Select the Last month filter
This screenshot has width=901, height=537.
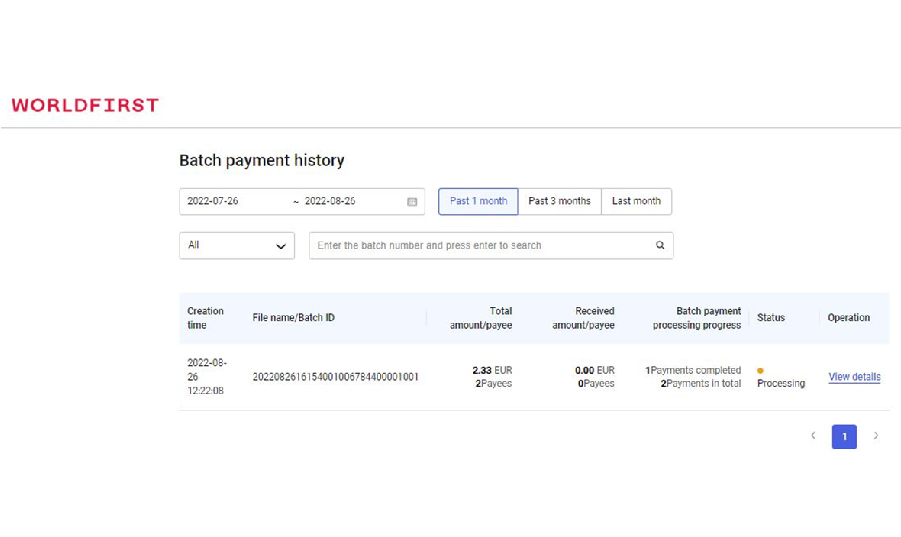(636, 201)
